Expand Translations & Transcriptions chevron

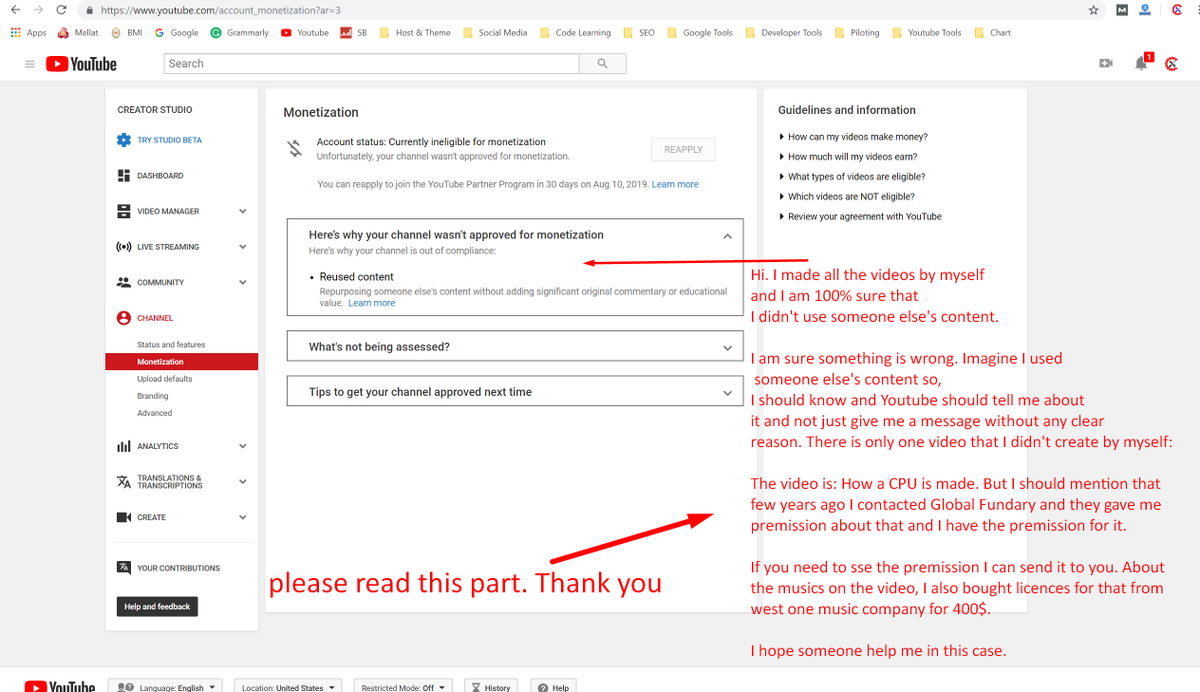[243, 482]
